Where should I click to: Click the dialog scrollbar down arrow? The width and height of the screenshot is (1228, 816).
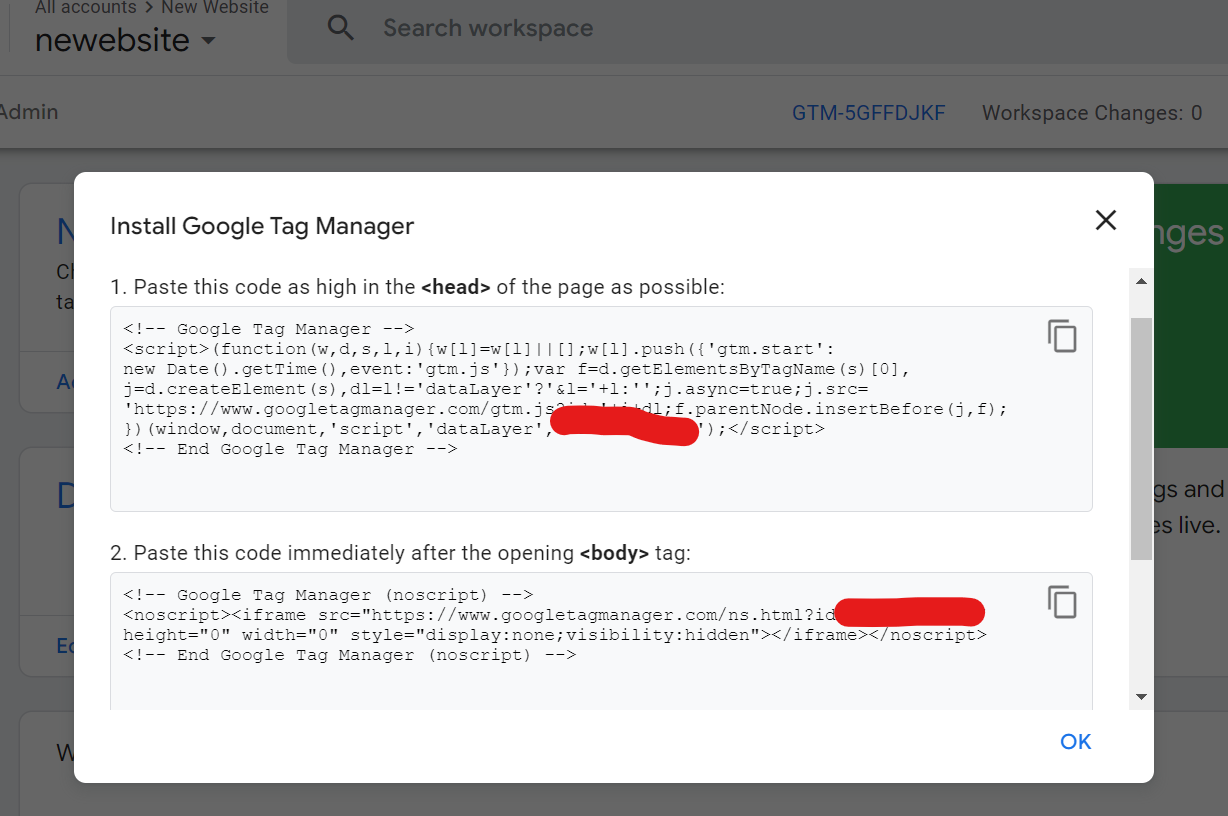1141,697
